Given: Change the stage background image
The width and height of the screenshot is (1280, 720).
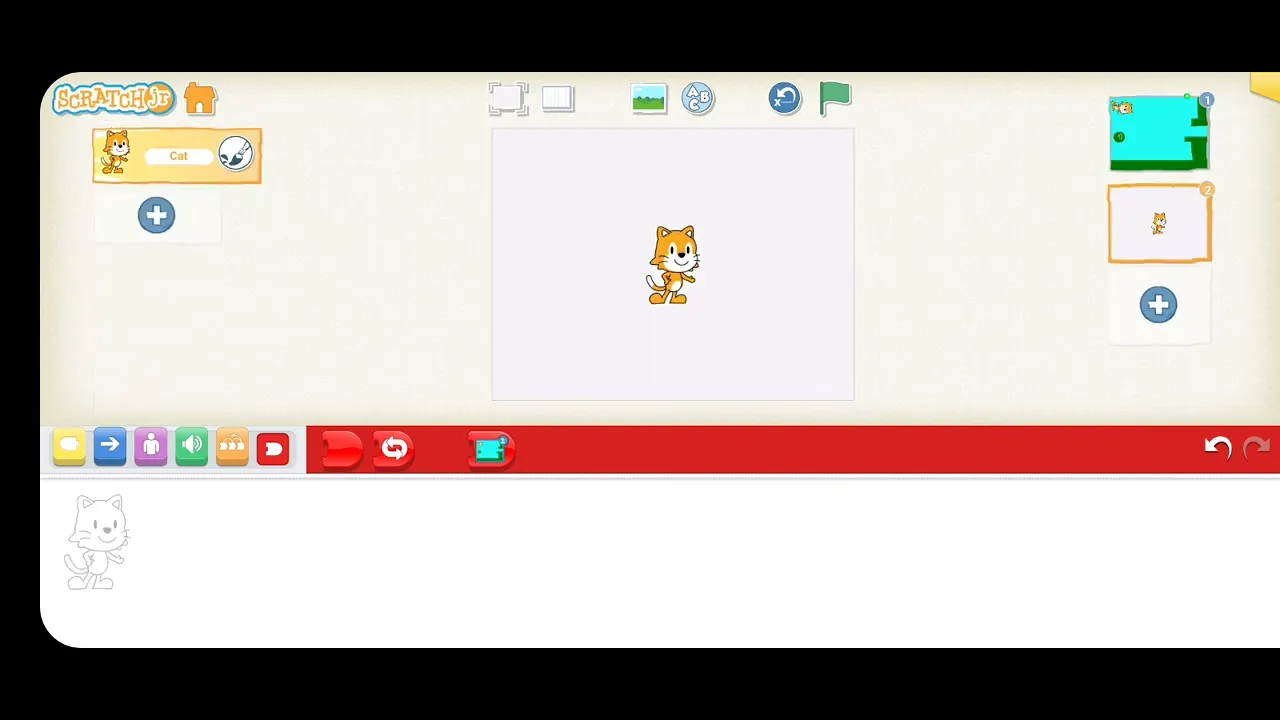Looking at the screenshot, I should point(649,98).
